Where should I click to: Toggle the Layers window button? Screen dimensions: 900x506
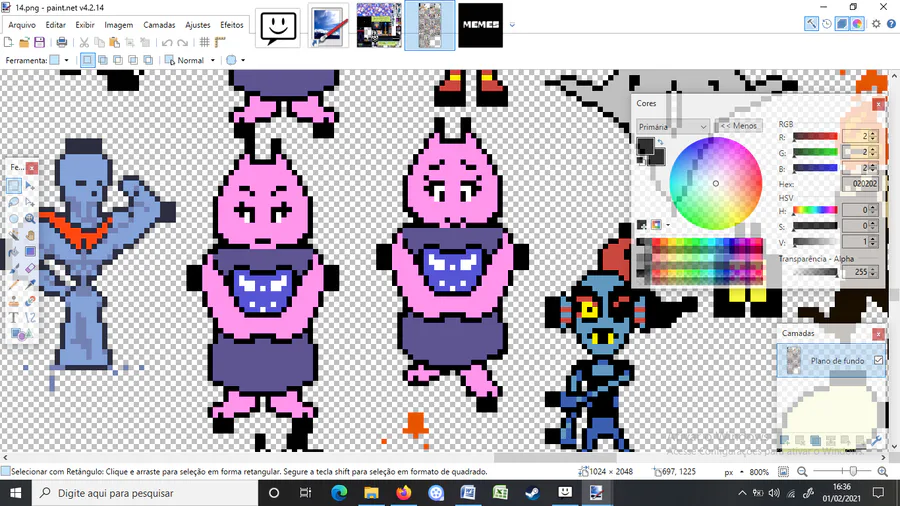pos(842,24)
